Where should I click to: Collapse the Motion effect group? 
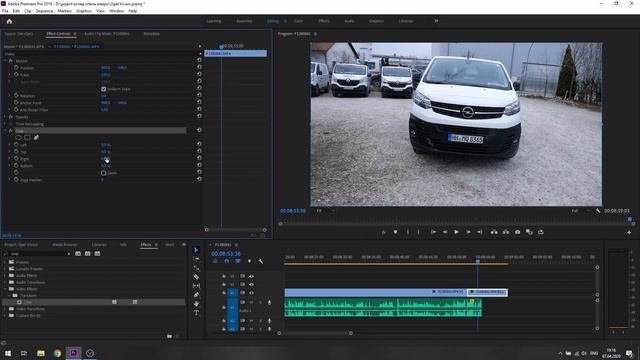5,60
